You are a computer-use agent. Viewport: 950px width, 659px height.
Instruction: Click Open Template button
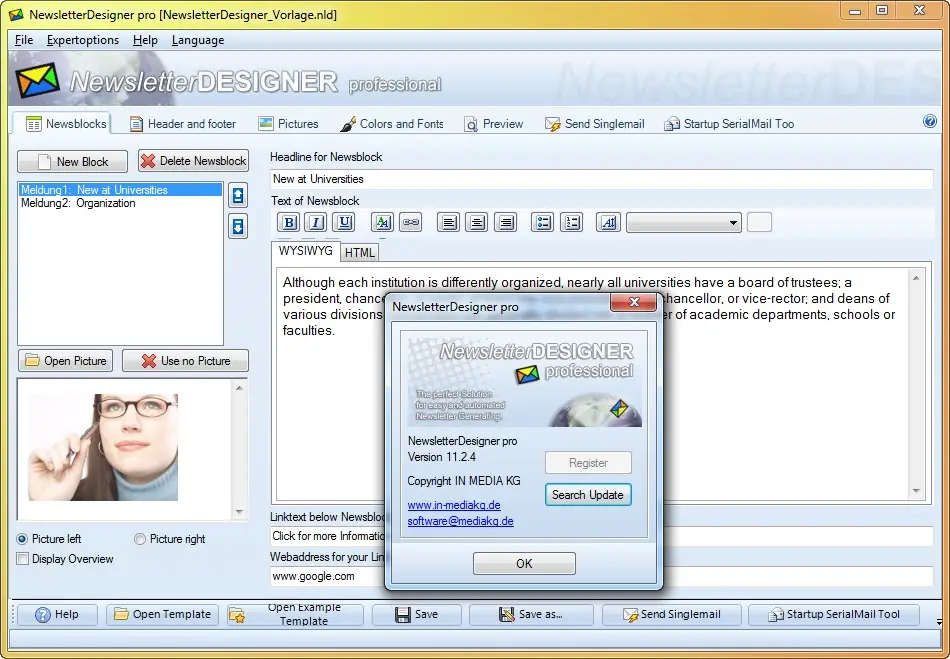coord(163,614)
